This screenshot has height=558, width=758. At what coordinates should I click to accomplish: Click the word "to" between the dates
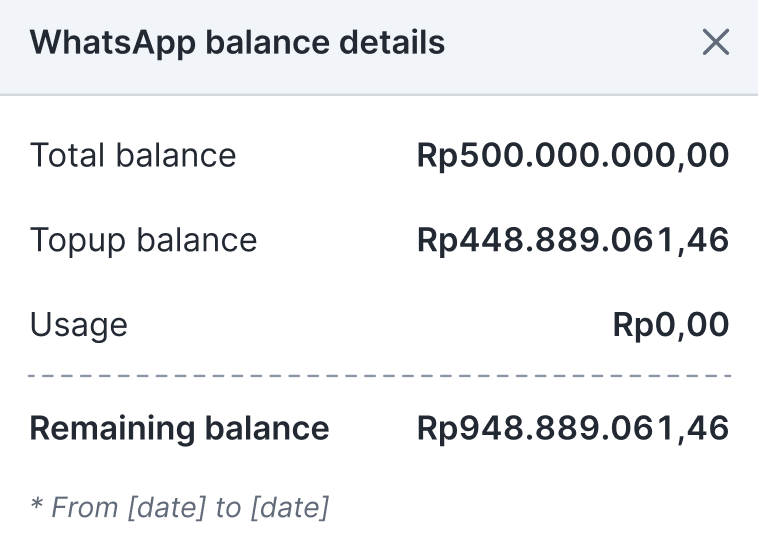pos(228,508)
